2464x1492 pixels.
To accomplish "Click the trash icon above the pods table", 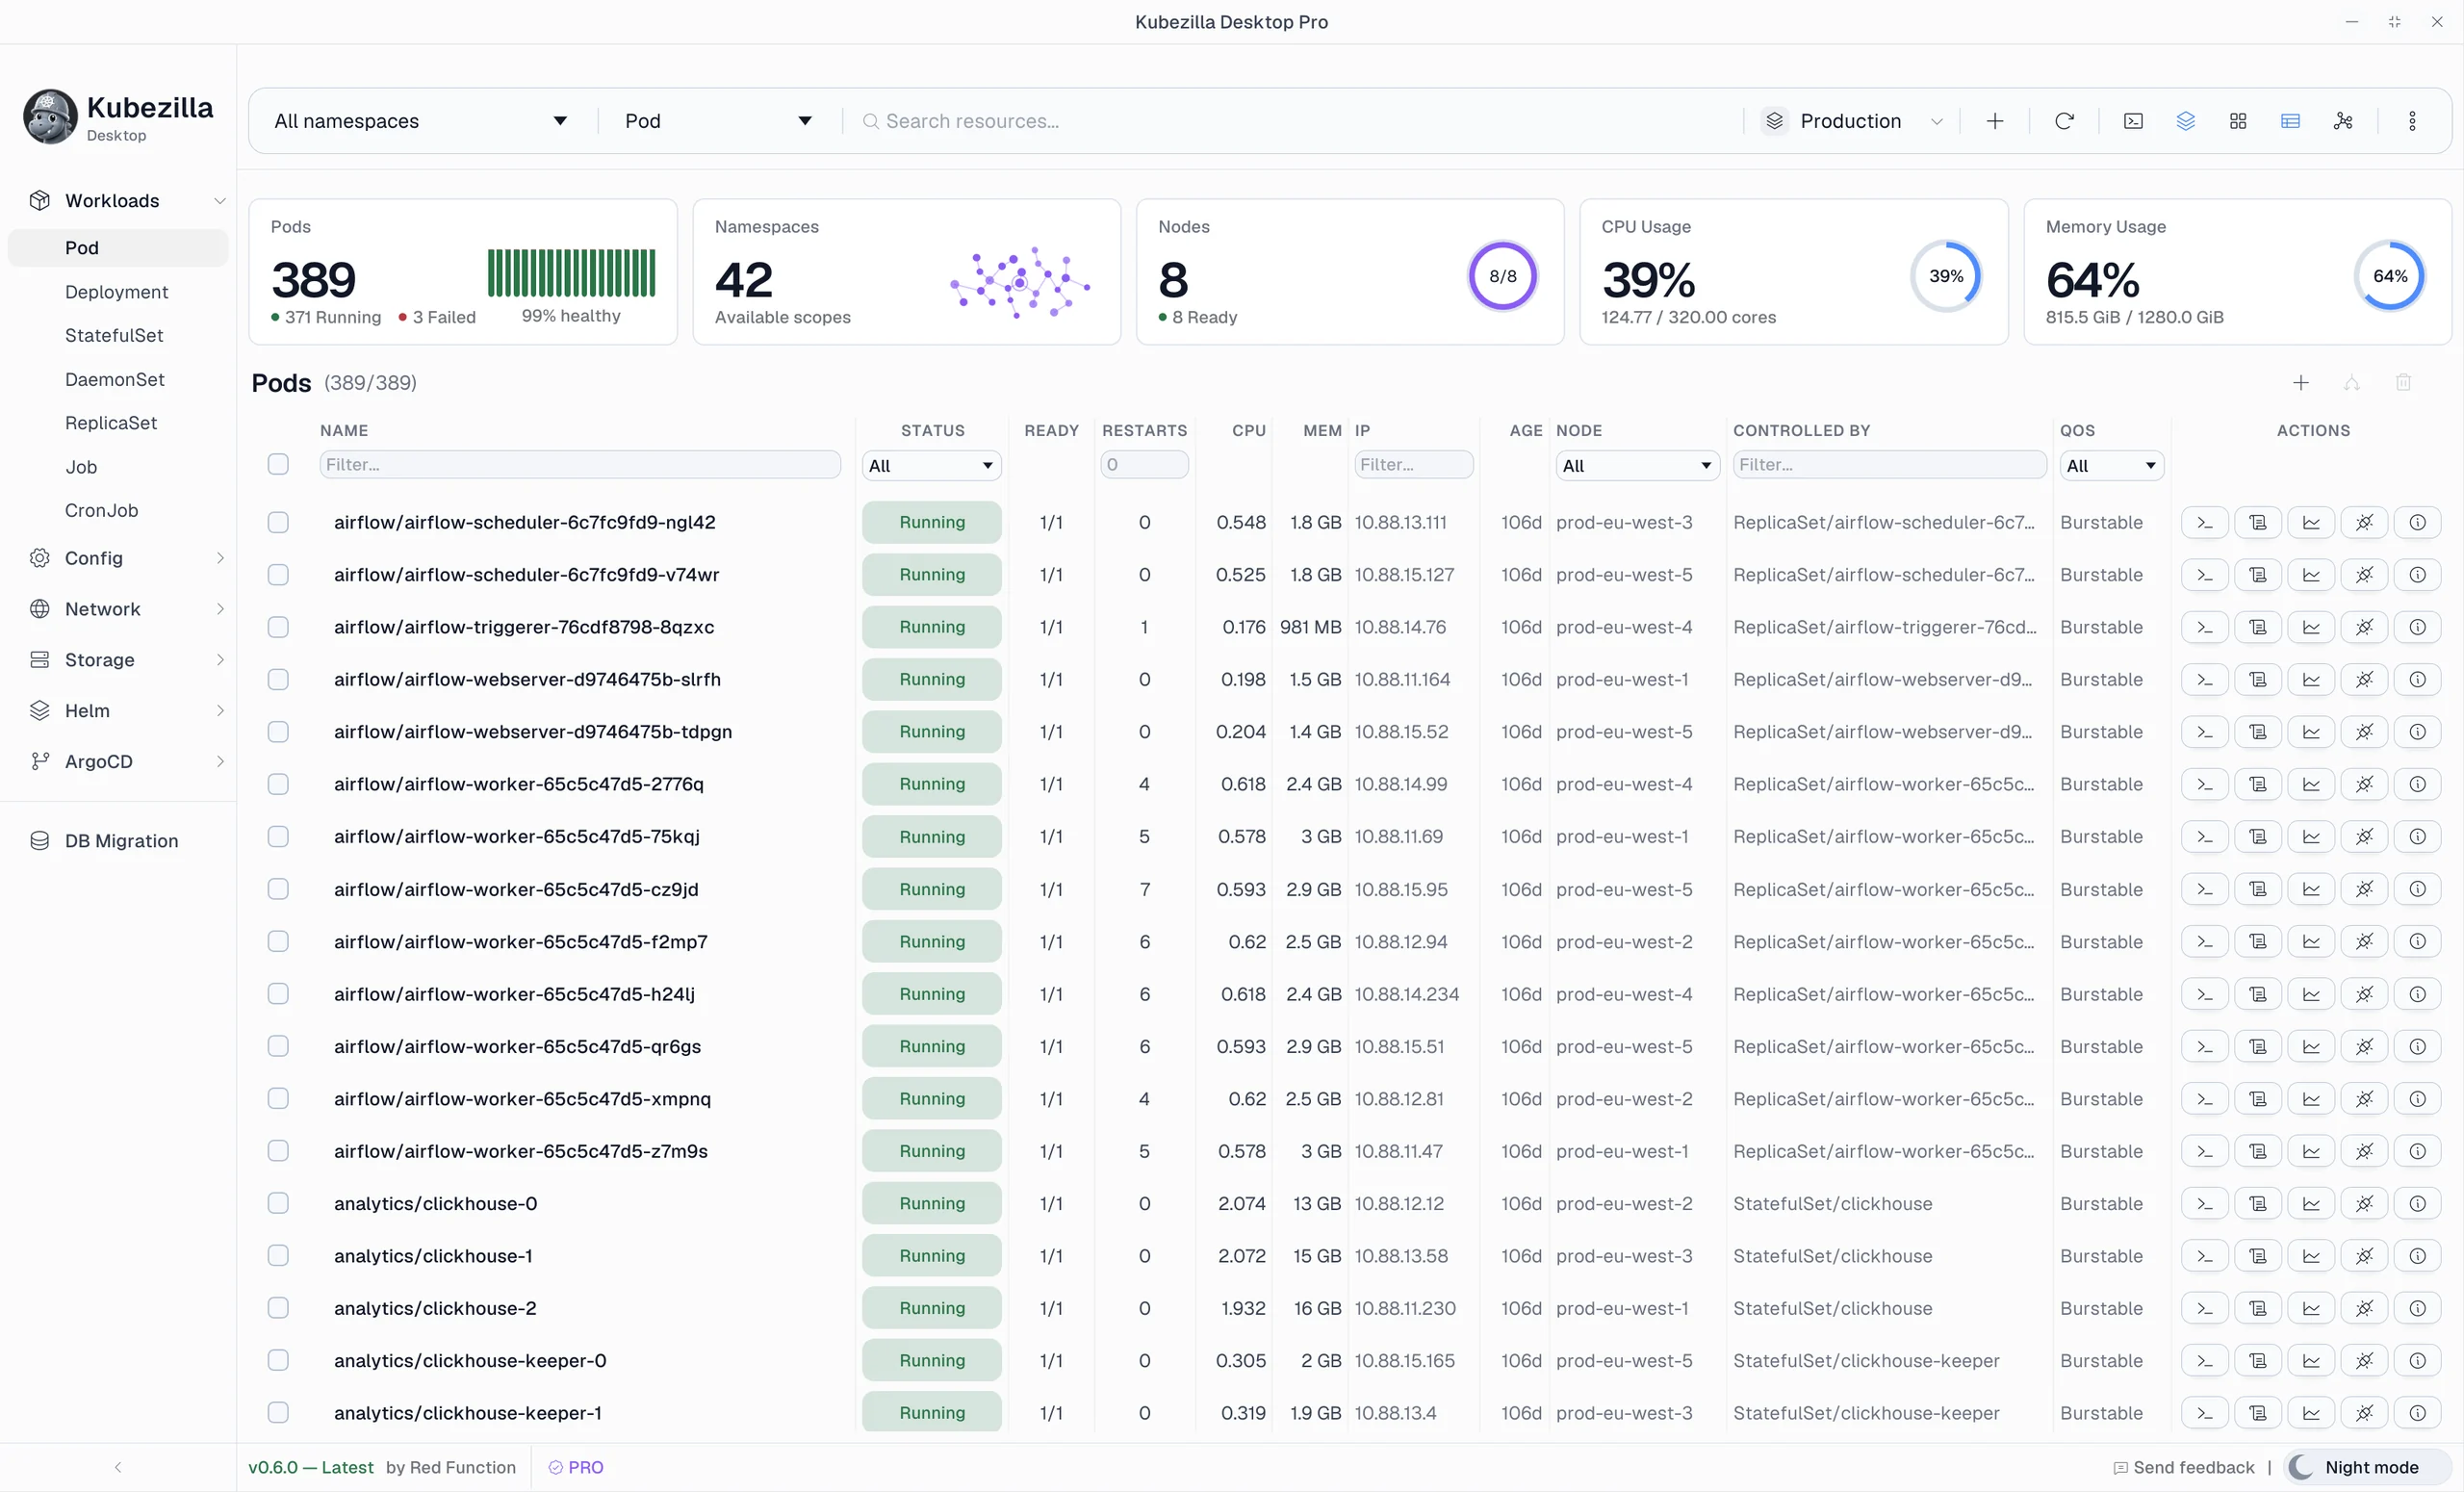I will (2403, 383).
